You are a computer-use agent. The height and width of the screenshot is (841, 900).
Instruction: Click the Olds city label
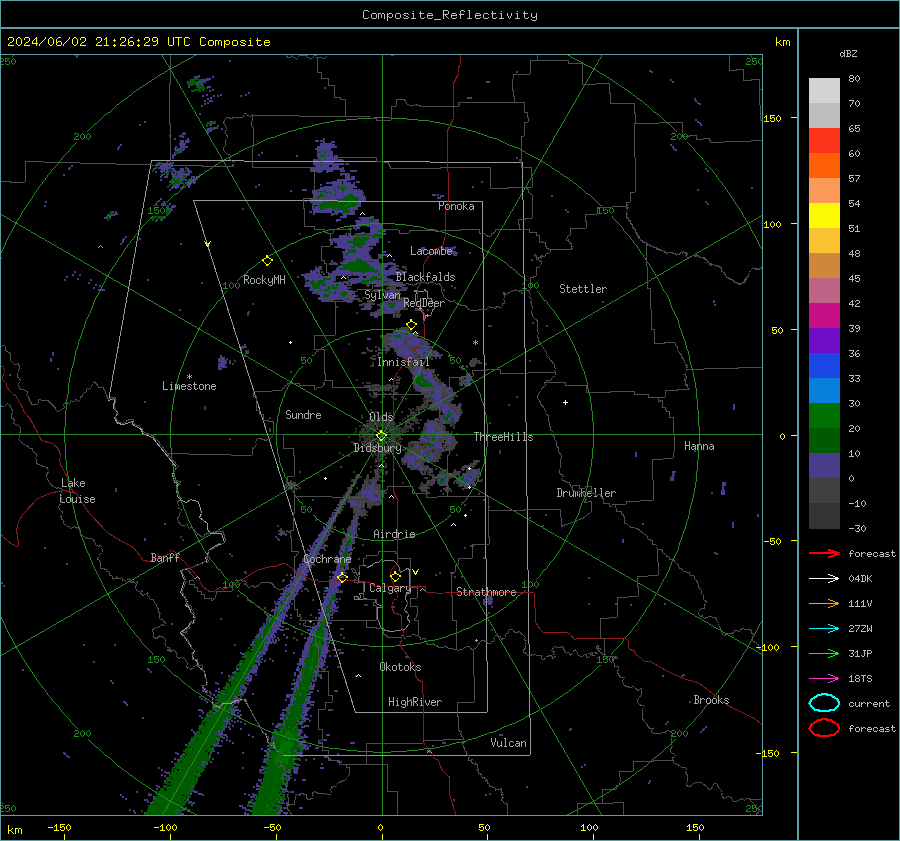click(x=381, y=417)
